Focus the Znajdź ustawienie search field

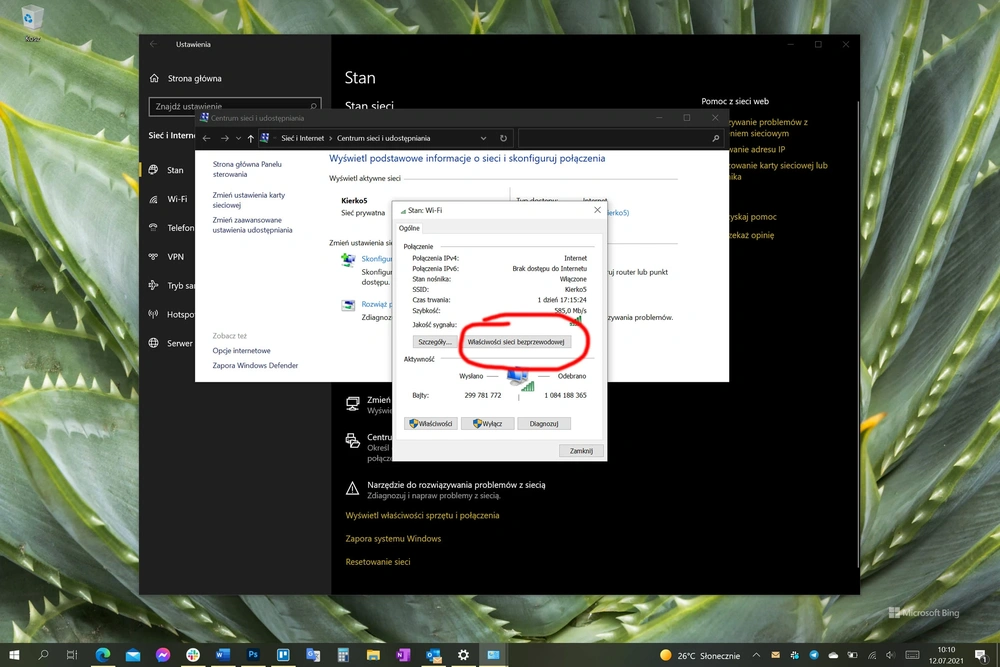point(235,106)
